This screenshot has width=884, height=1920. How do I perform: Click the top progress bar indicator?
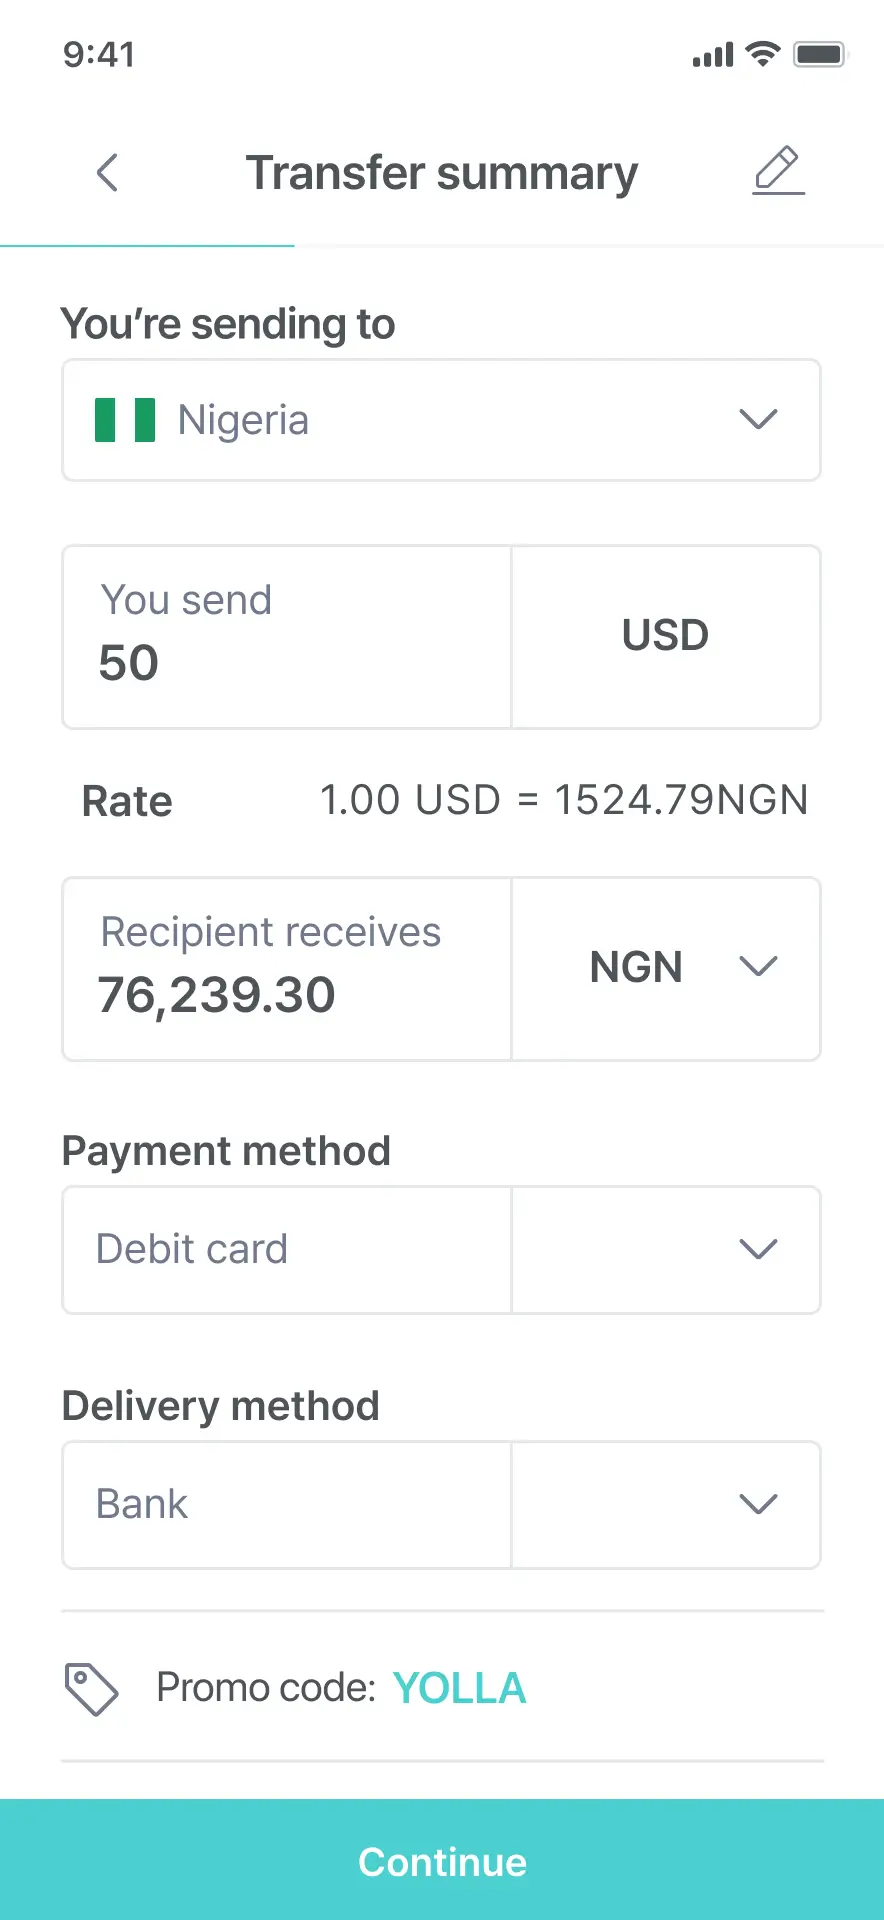[147, 245]
